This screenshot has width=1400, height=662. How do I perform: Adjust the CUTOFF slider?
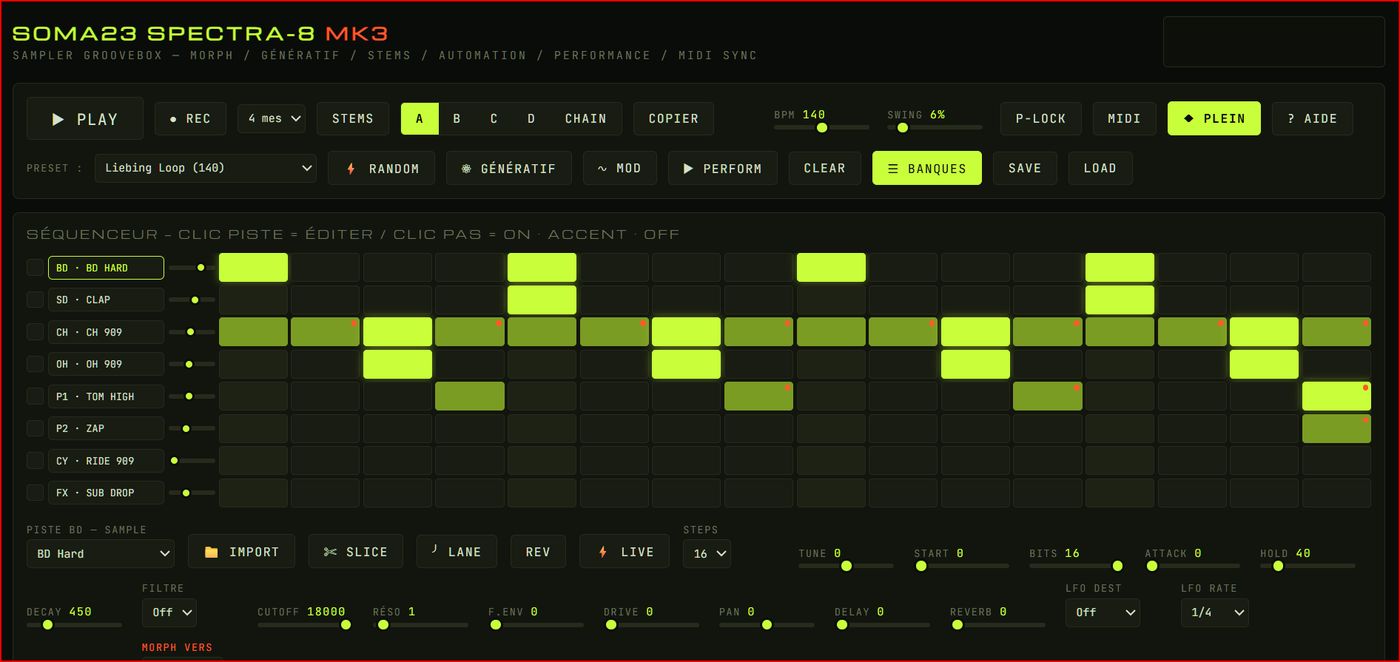[x=305, y=625]
